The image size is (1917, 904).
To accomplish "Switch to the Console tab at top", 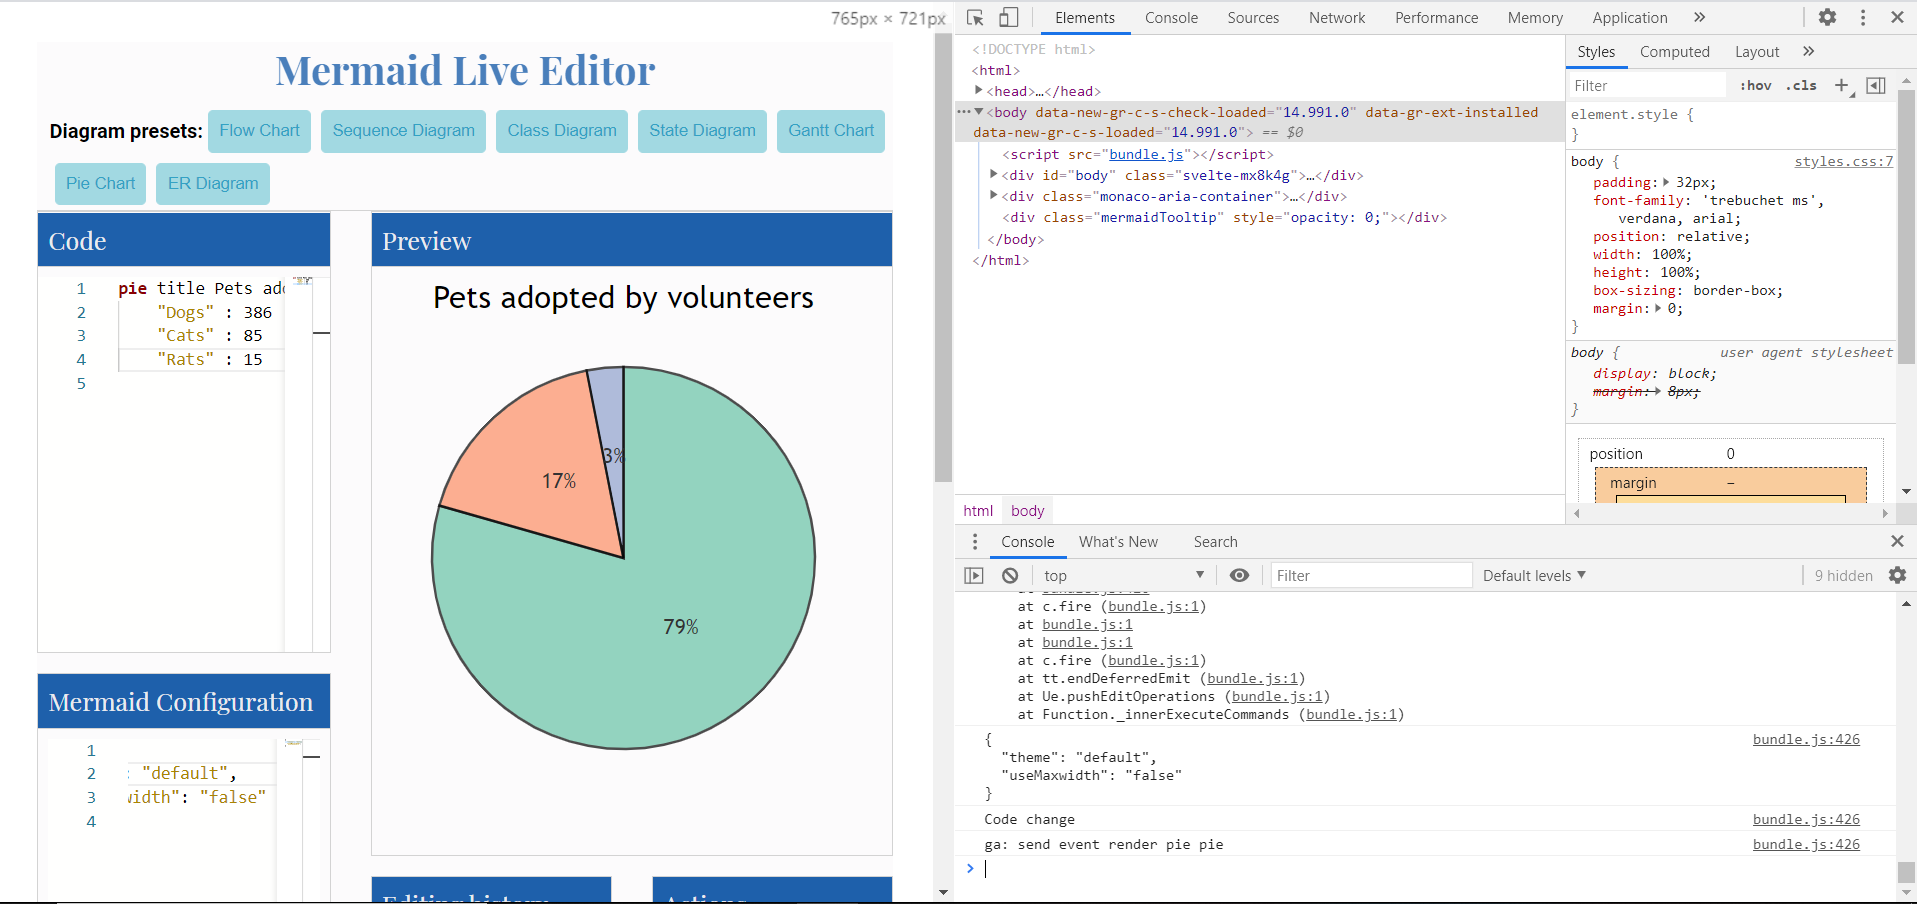I will 1171,17.
